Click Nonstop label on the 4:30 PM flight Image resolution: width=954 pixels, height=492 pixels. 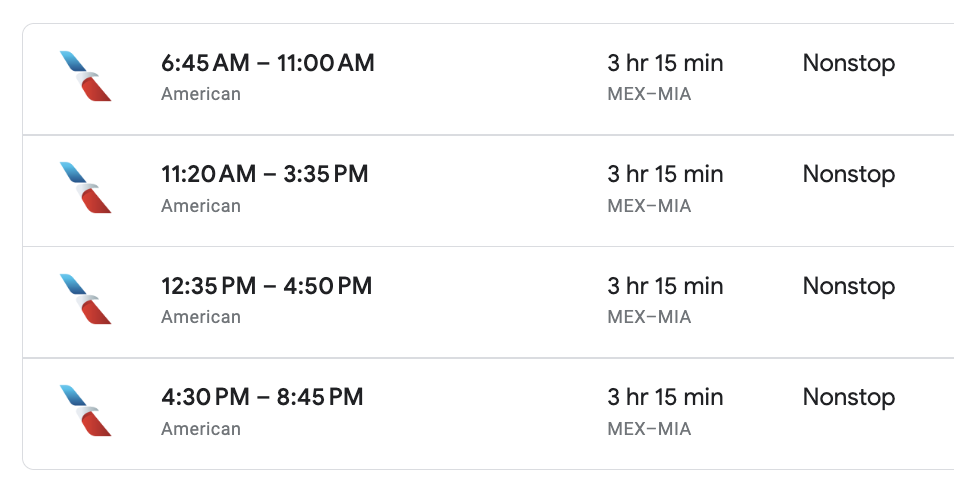849,398
